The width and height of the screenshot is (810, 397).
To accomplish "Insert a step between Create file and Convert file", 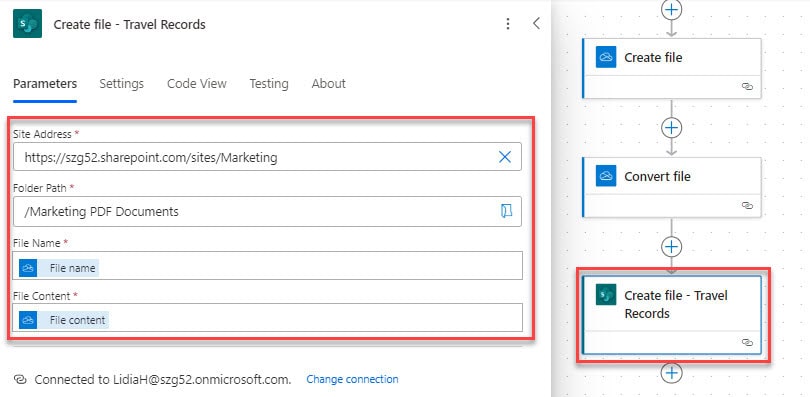I will click(x=671, y=128).
